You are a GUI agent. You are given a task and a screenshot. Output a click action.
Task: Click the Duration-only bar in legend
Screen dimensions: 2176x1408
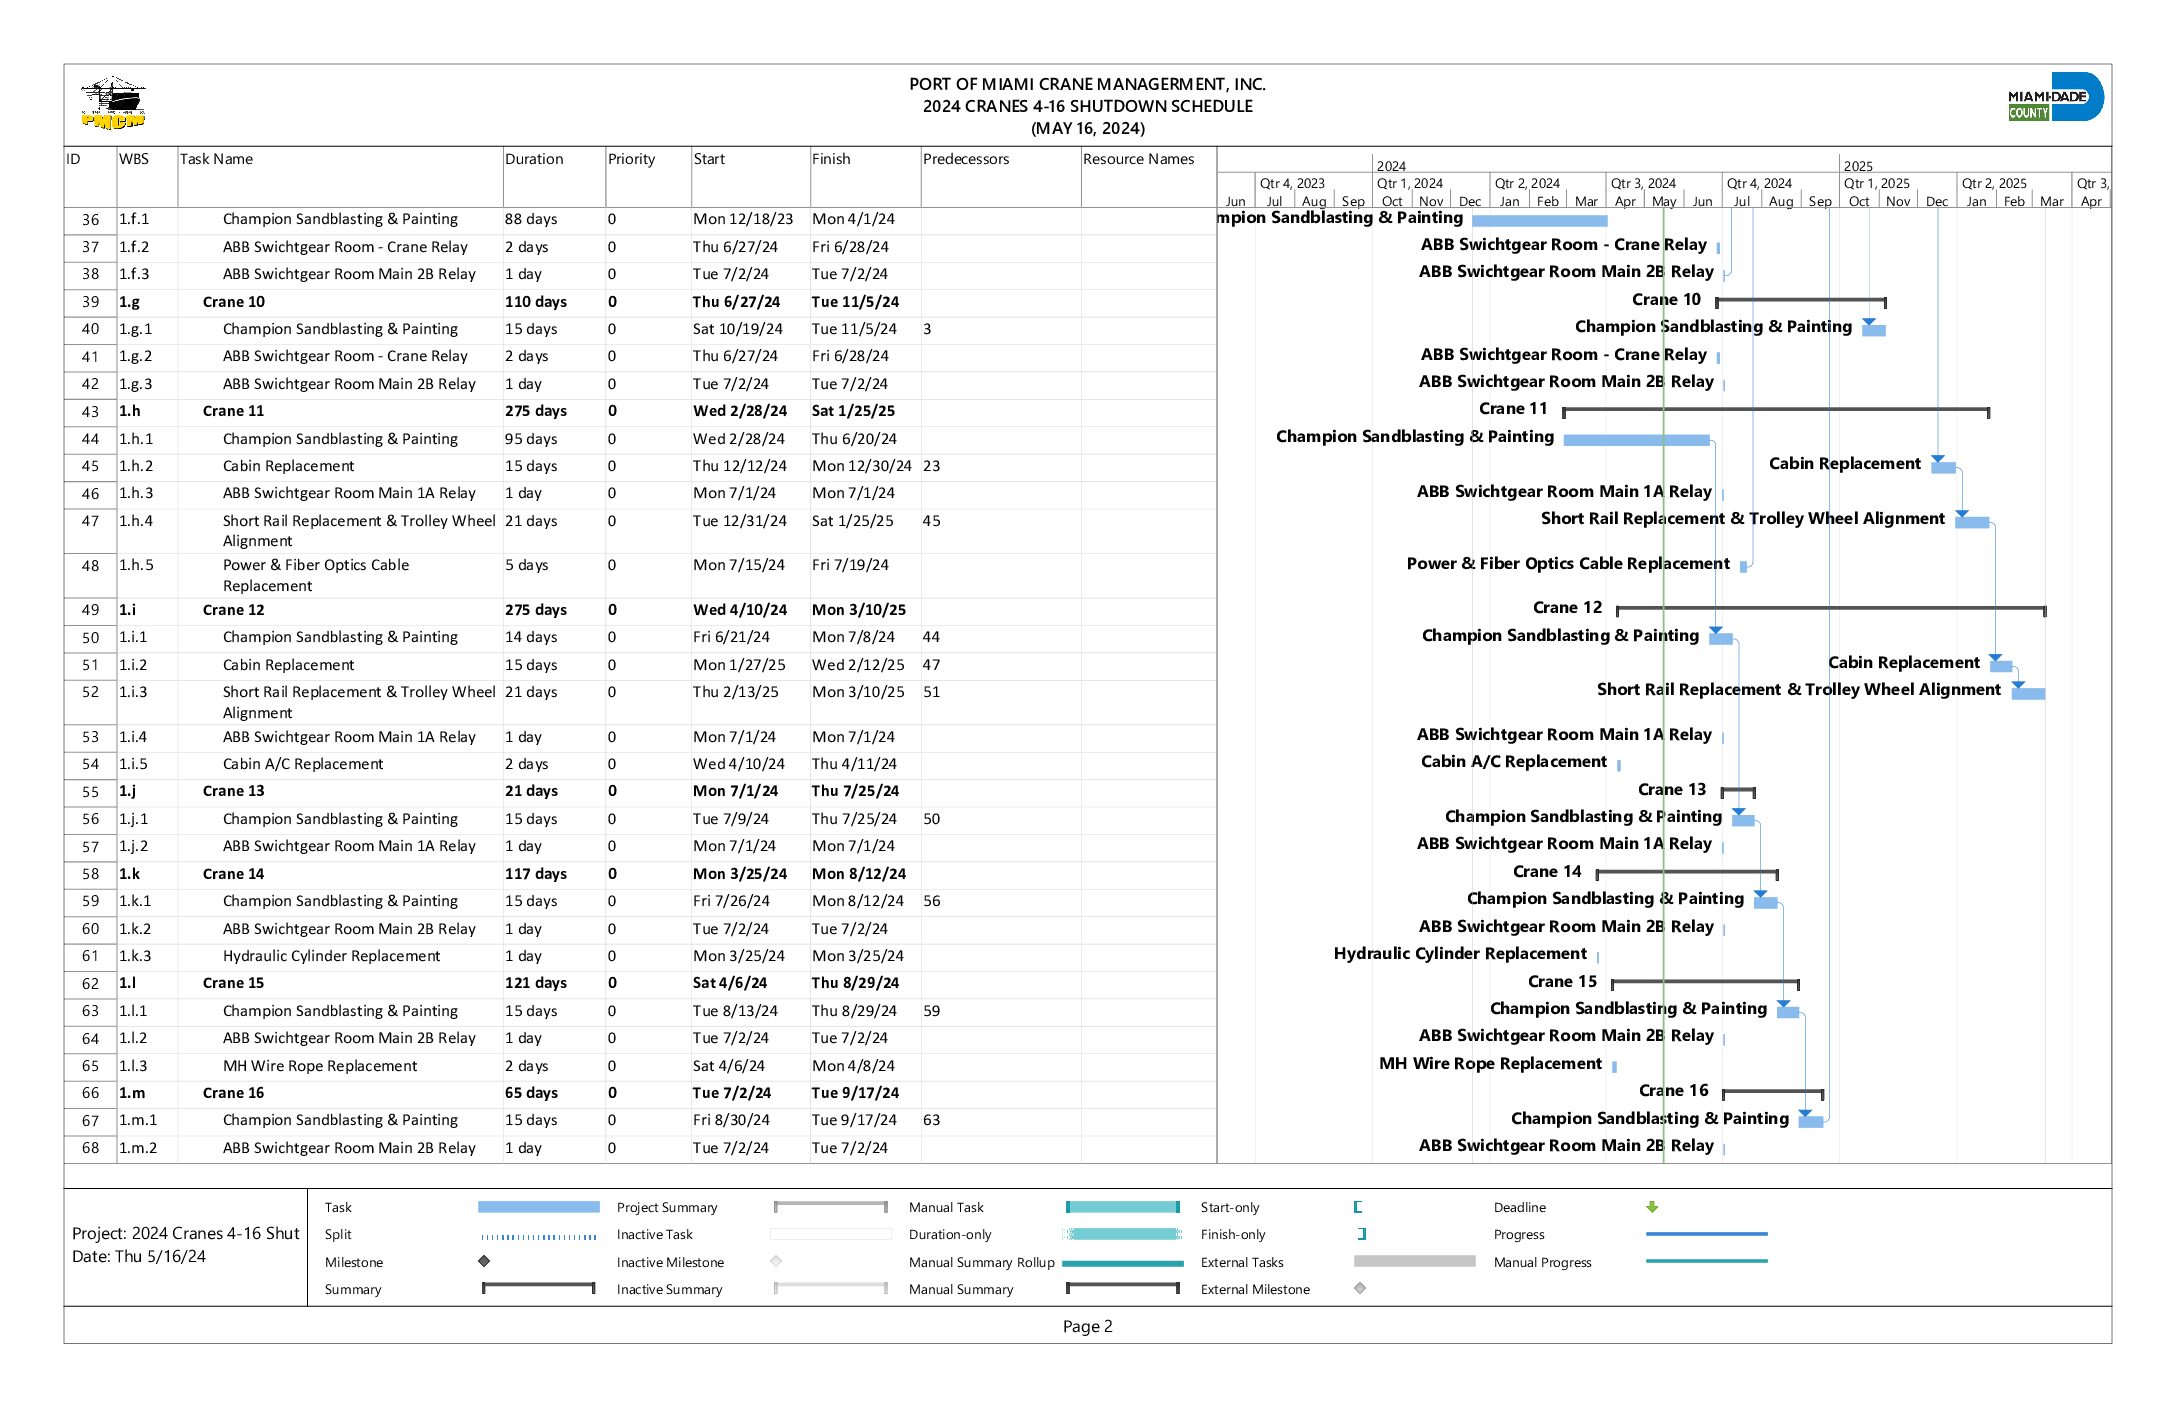pyautogui.click(x=1121, y=1234)
